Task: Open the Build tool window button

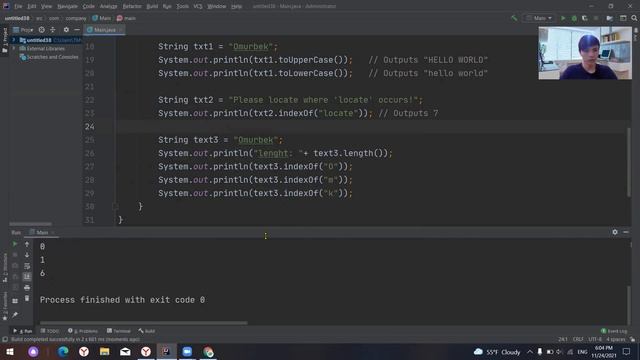Action: 147,331
